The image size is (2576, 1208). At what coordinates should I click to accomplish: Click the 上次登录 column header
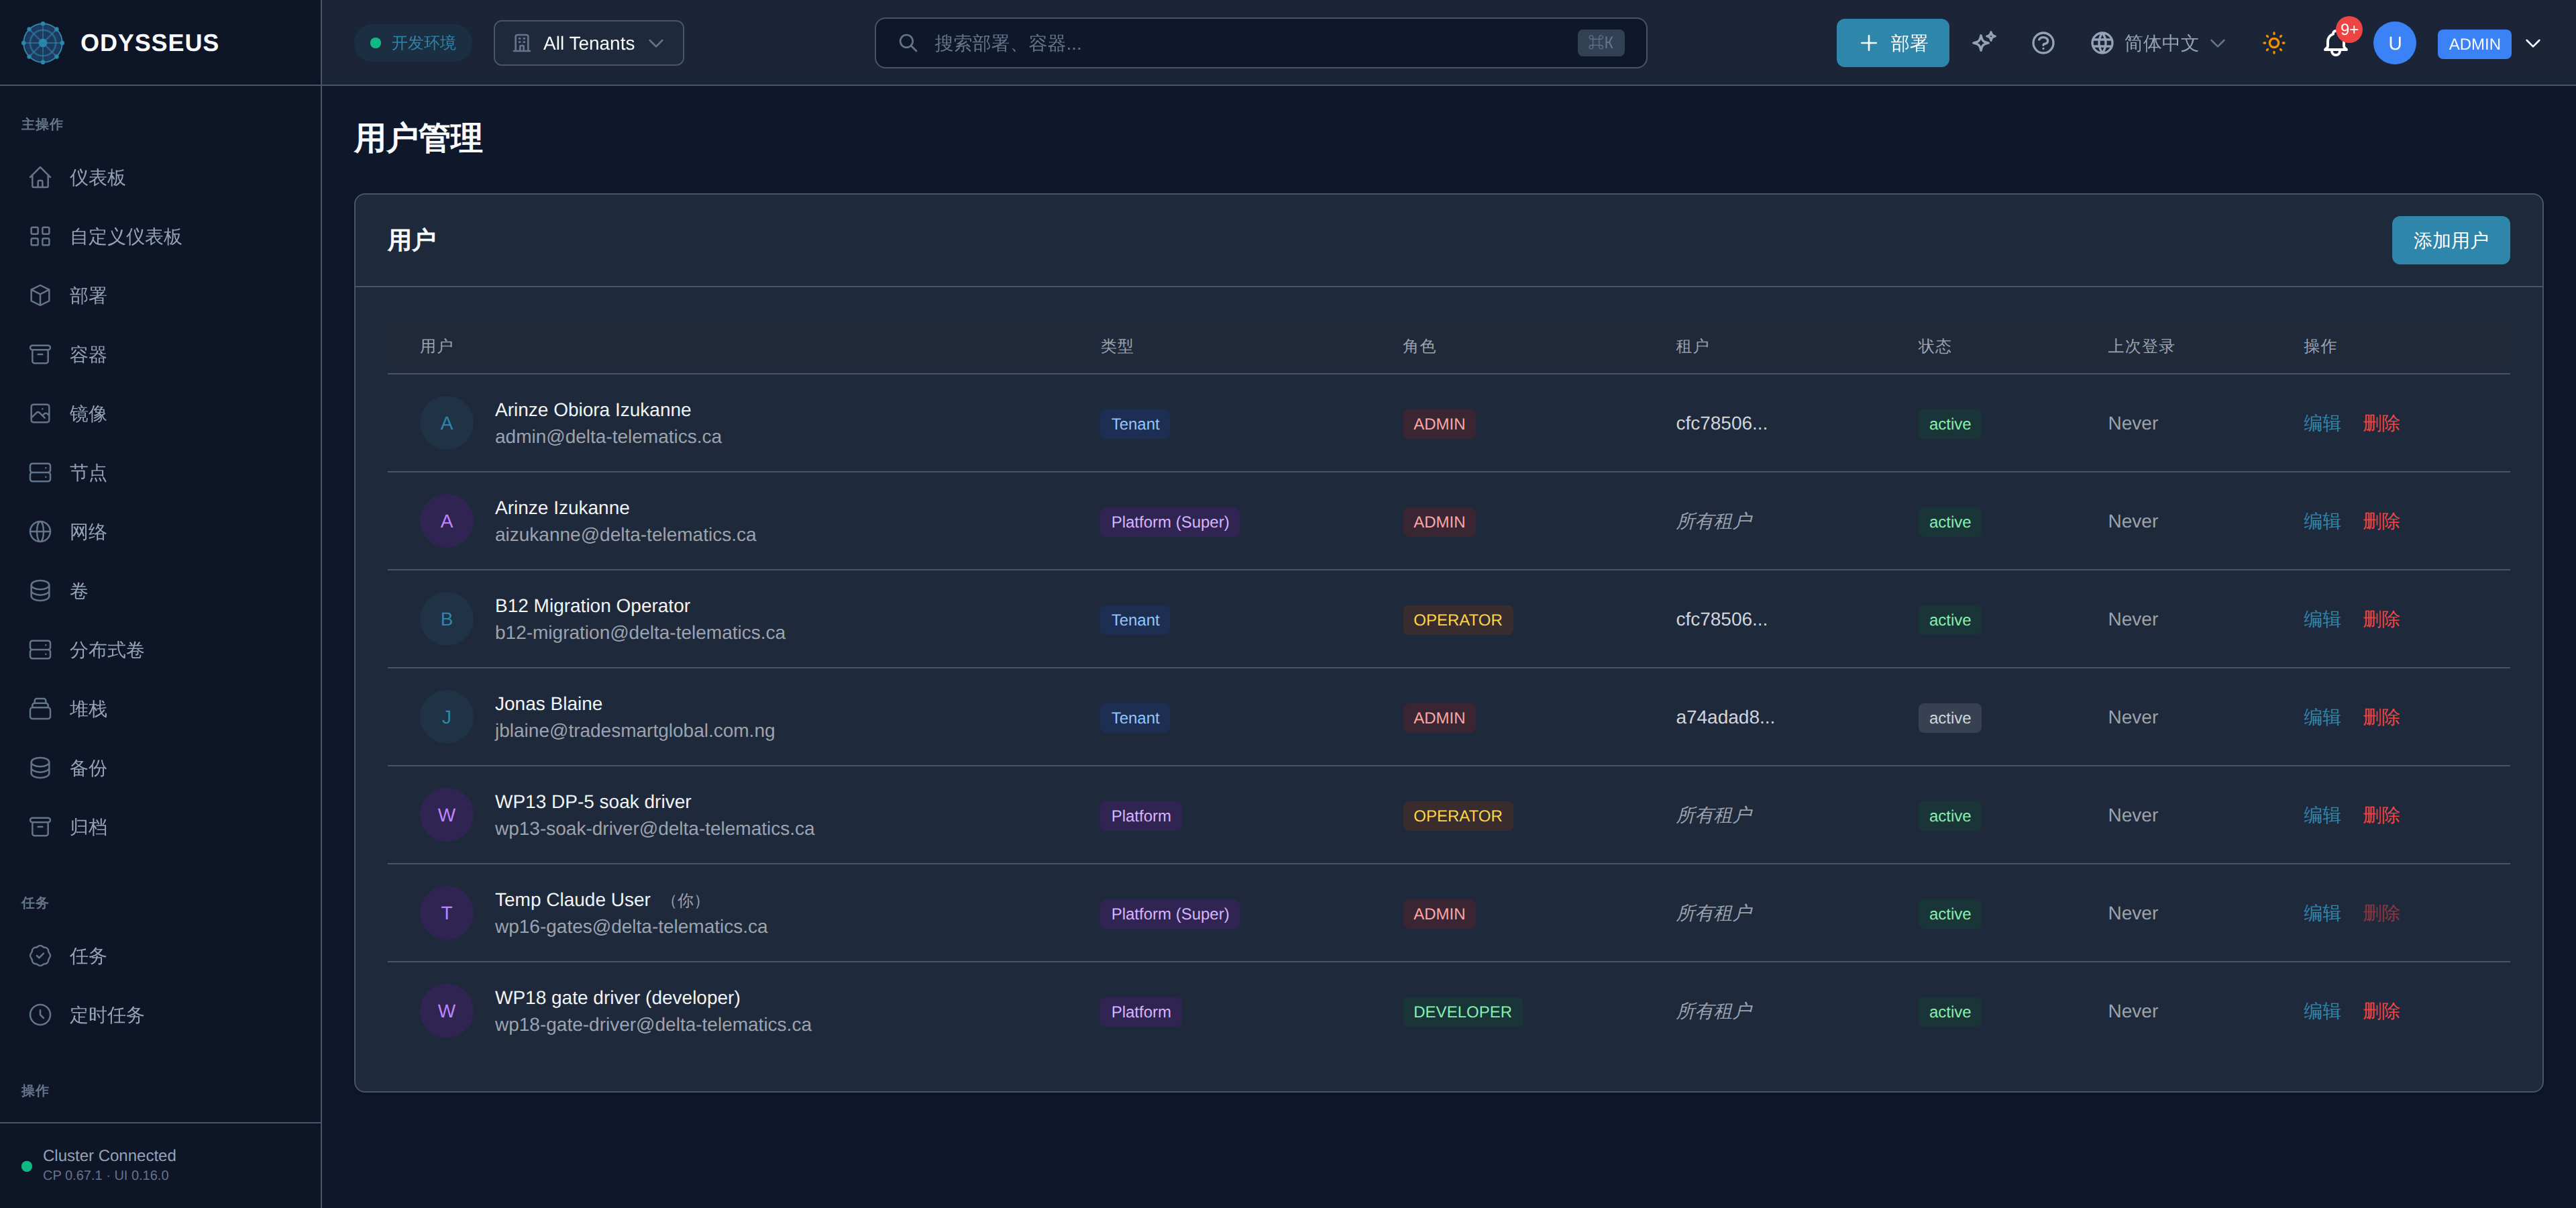2141,346
